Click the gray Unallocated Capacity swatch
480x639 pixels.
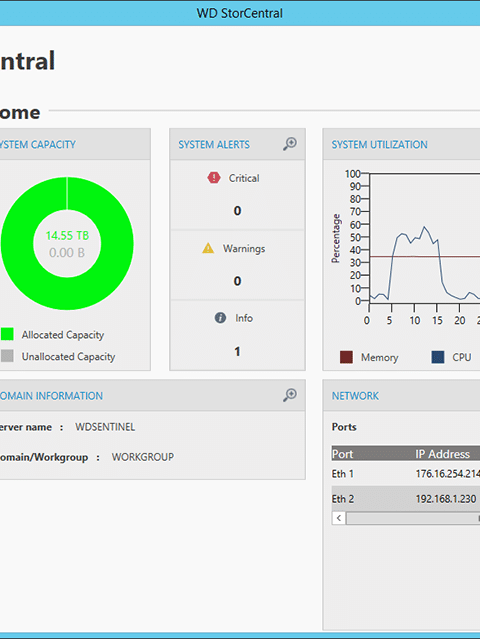(x=7, y=356)
